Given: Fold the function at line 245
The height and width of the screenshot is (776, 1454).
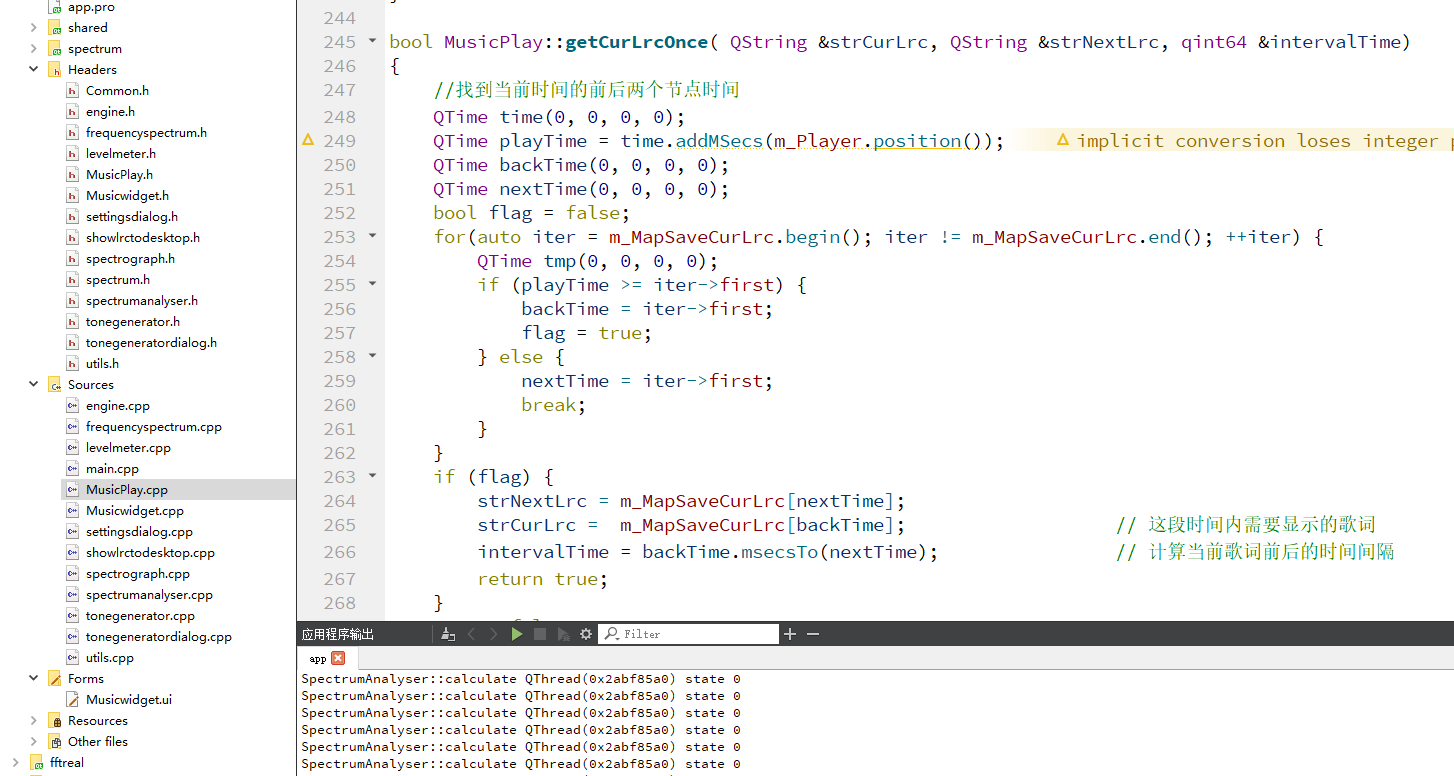Looking at the screenshot, I should coord(373,41).
